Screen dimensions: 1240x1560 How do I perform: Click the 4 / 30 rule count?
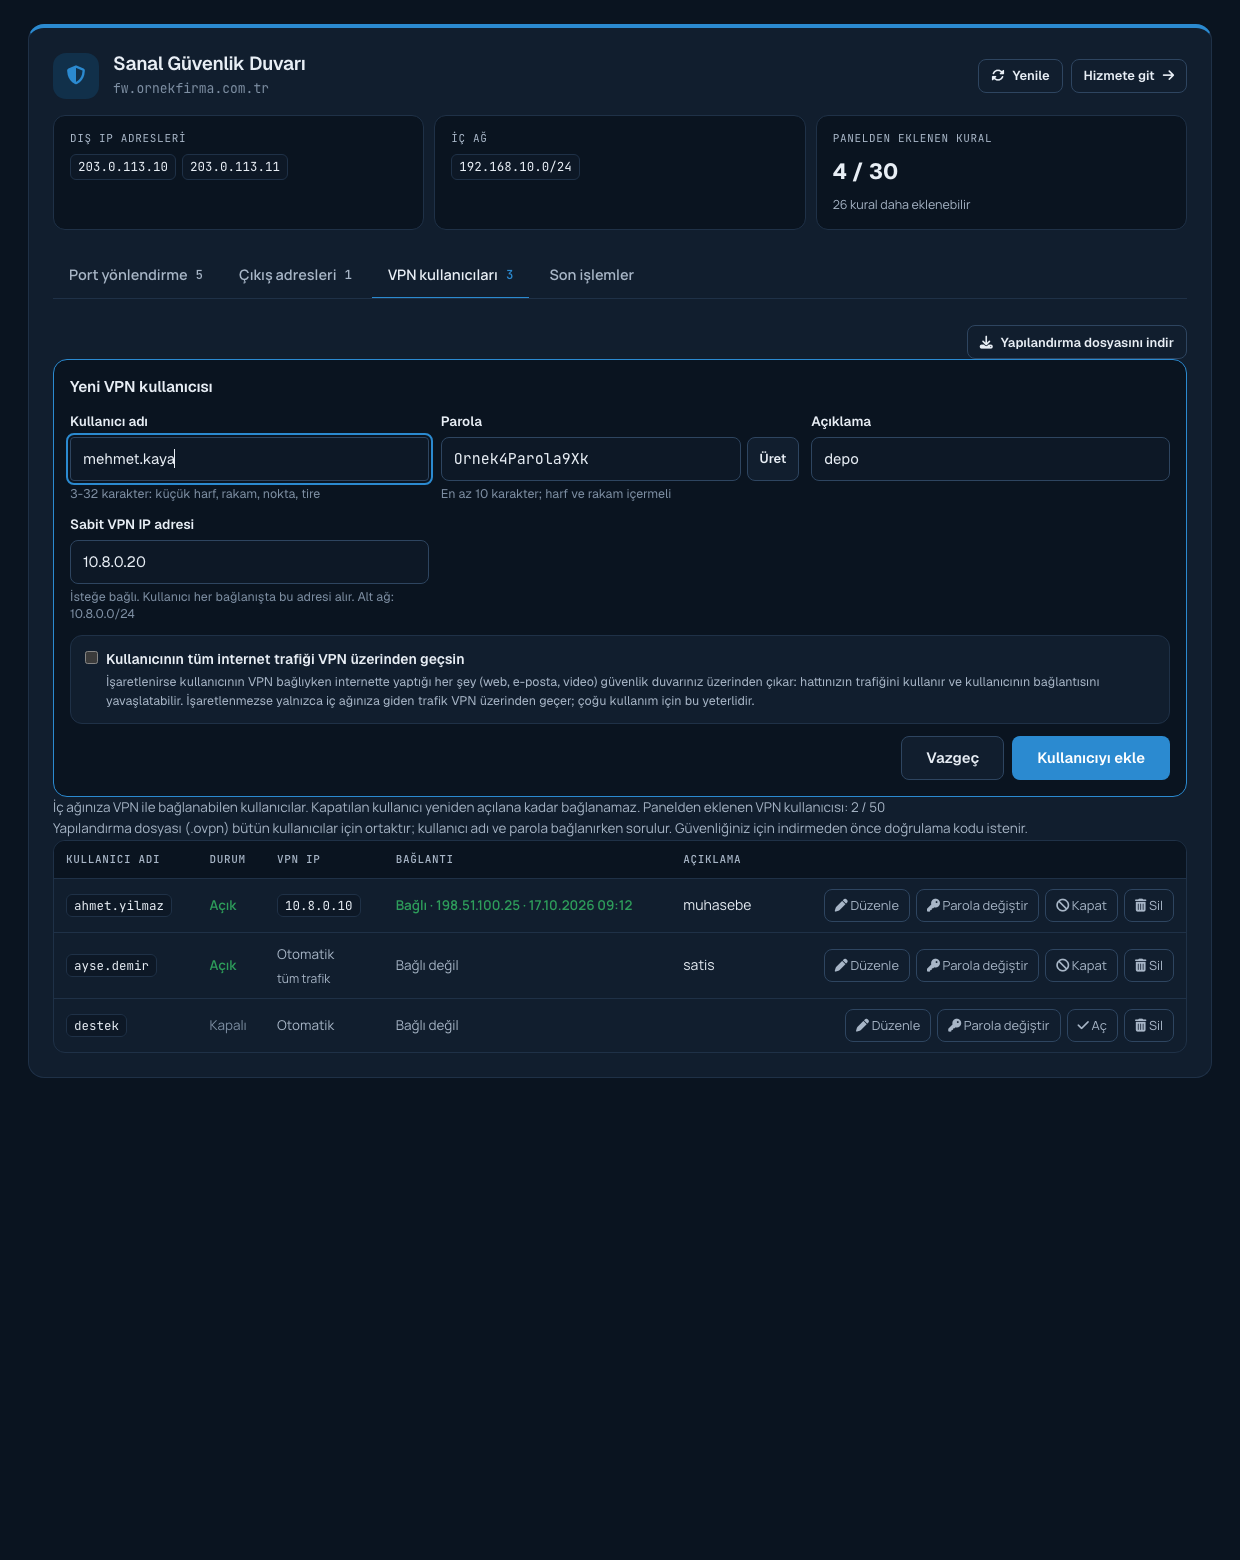tap(865, 172)
